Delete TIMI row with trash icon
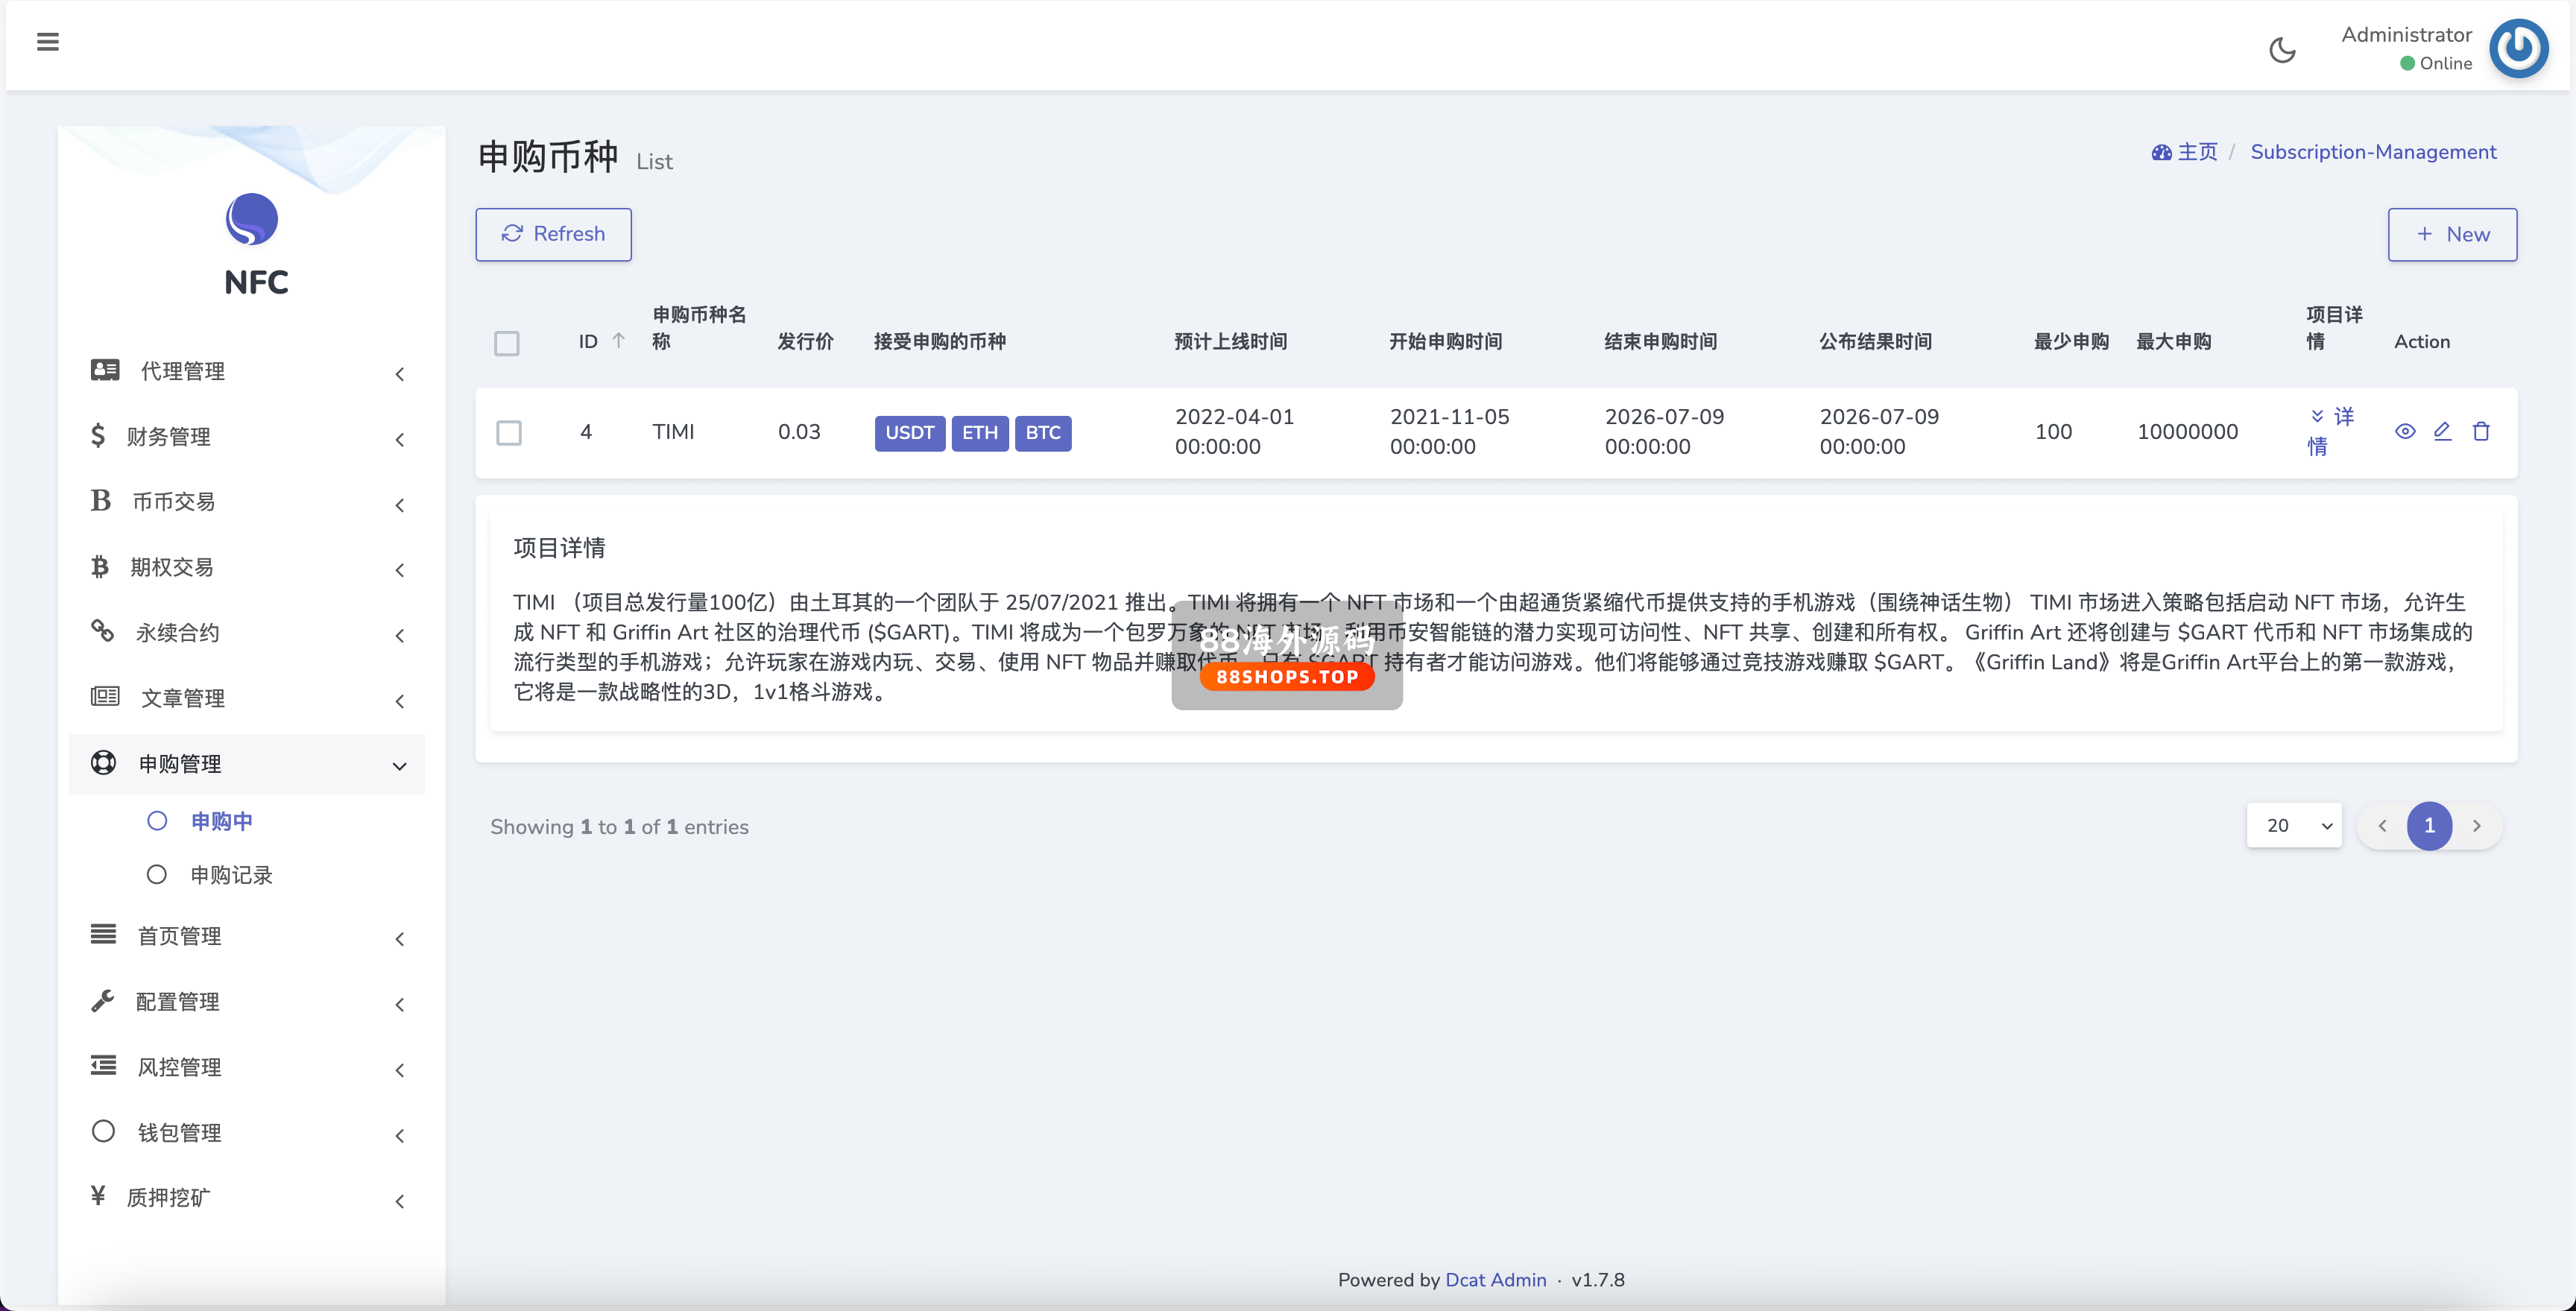This screenshot has height=1311, width=2576. pos(2481,431)
